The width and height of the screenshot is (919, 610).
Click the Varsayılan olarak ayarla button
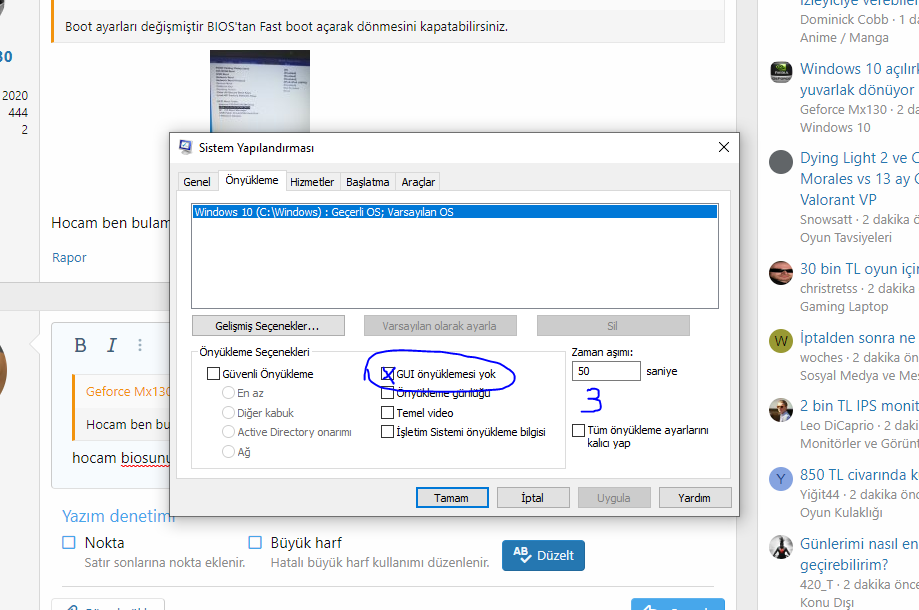[x=440, y=326]
